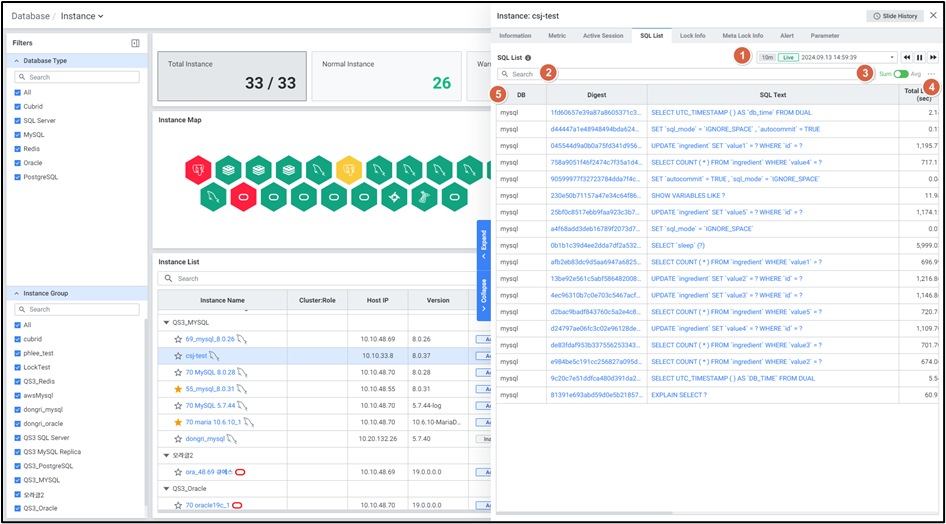
Task: Click the Slide History button
Action: point(895,16)
